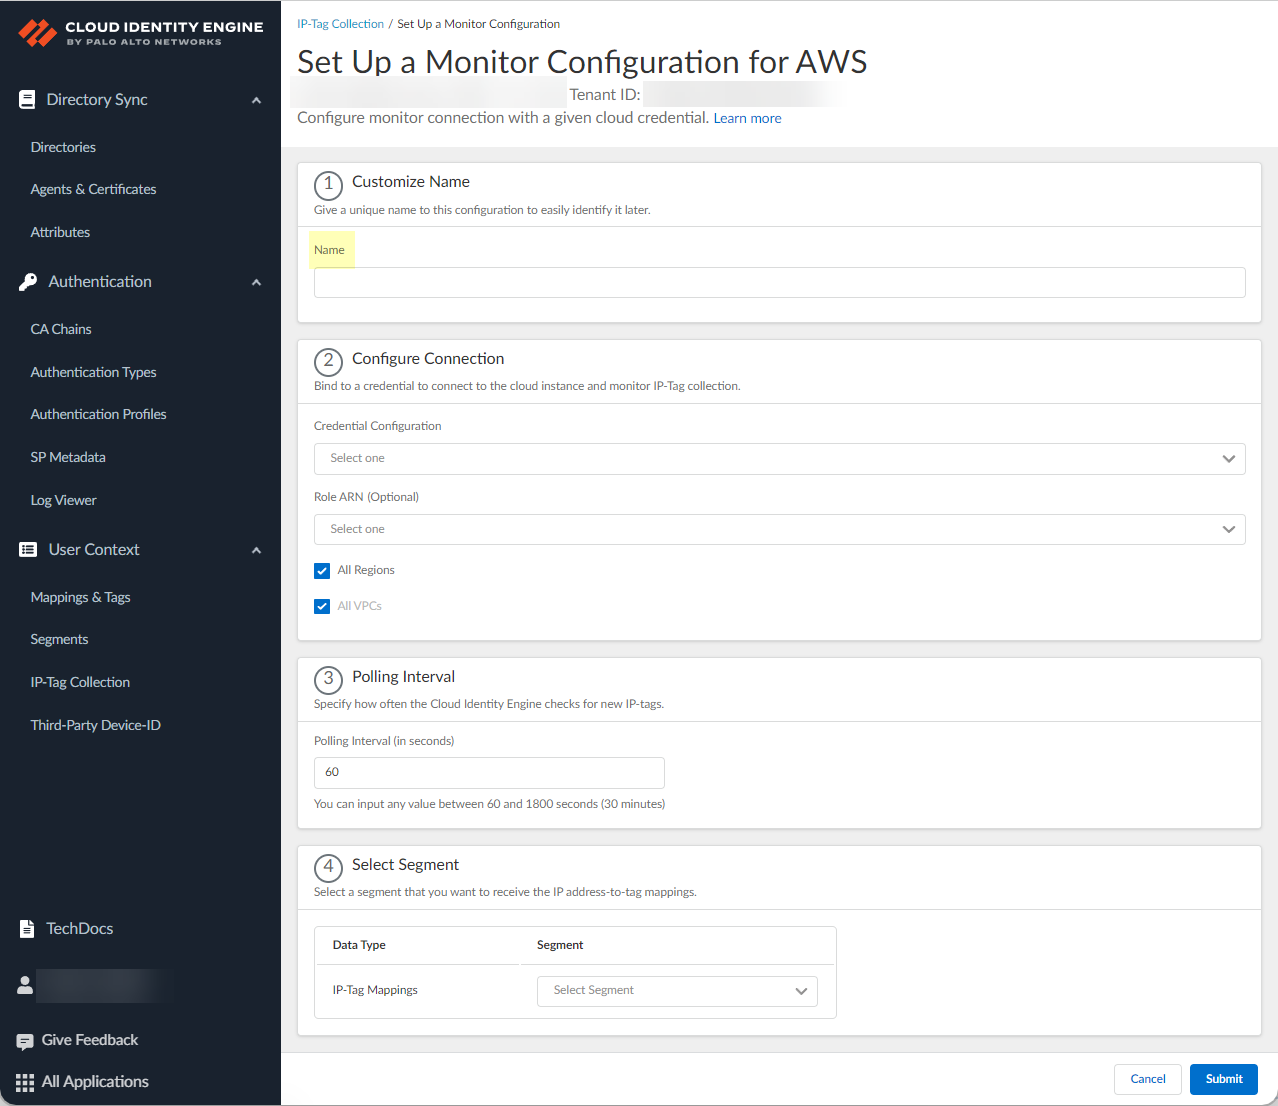Open TechDocs document icon
The image size is (1278, 1106).
(27, 929)
